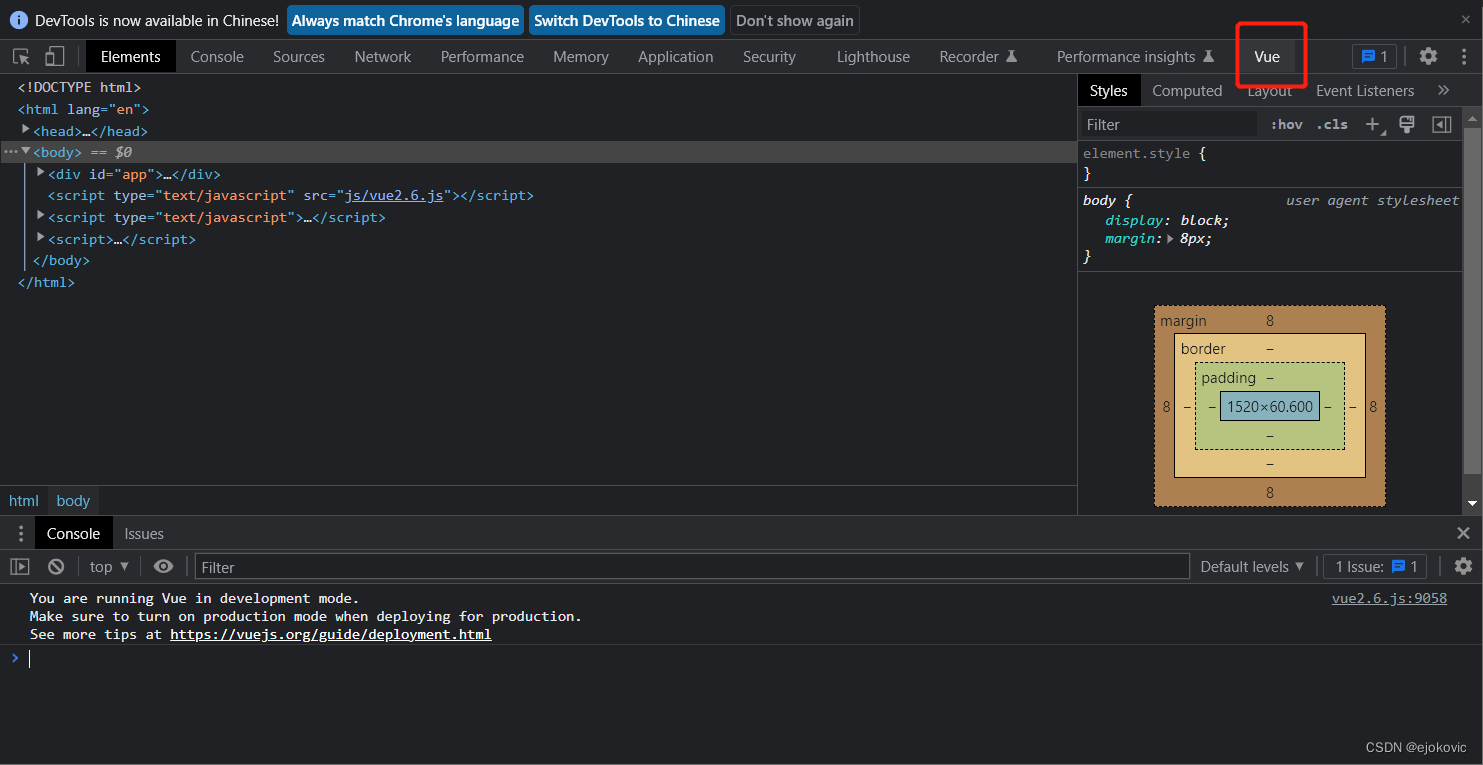Focus the Styles Filter input
This screenshot has height=765, width=1483.
point(1168,124)
